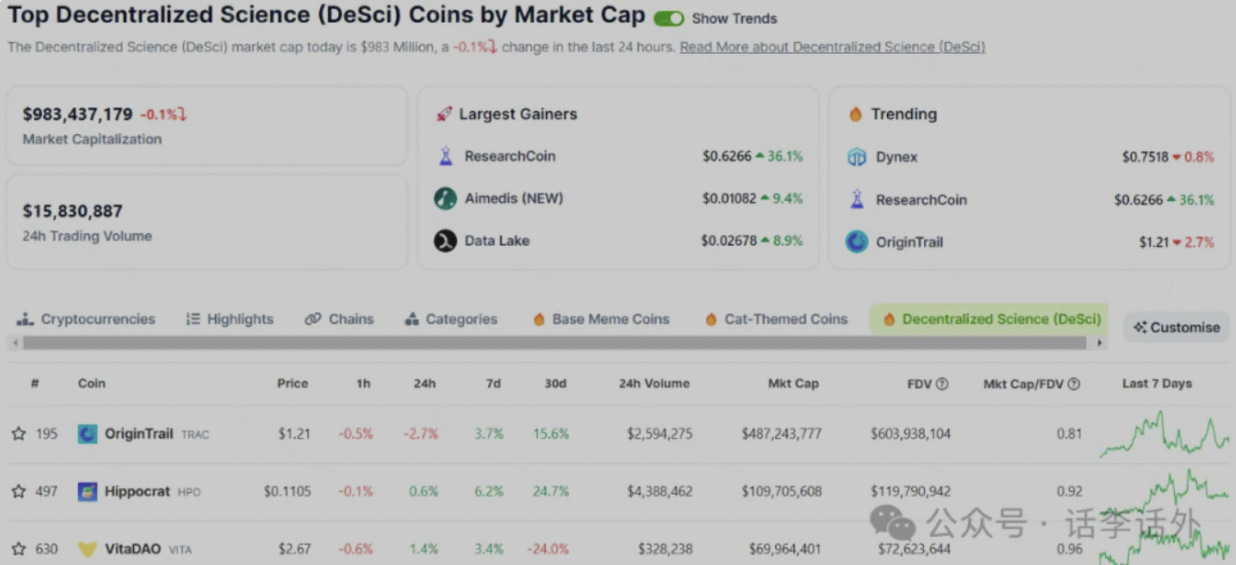The width and height of the screenshot is (1236, 565).
Task: Toggle the Show Trends switch
Action: 669,18
